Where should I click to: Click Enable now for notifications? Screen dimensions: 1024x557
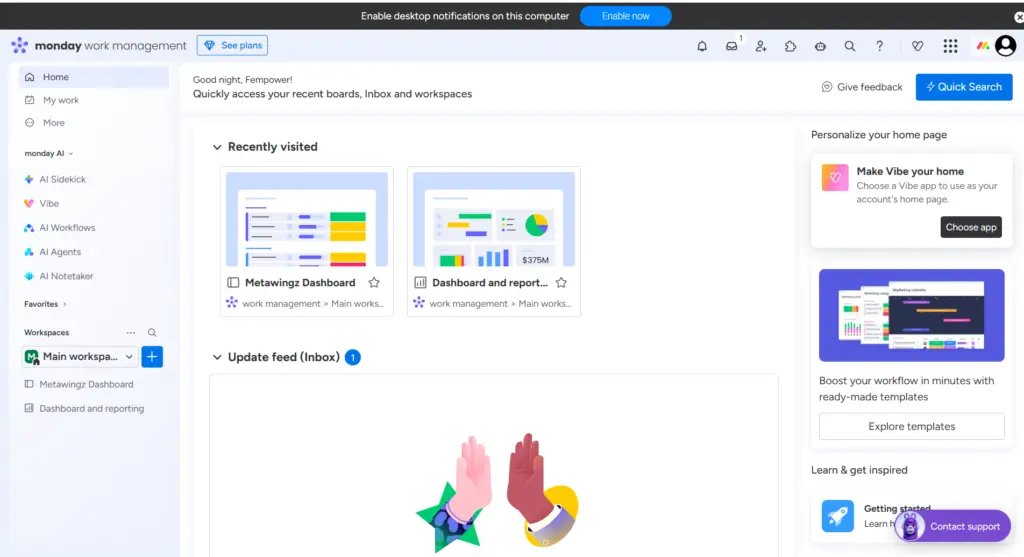626,16
